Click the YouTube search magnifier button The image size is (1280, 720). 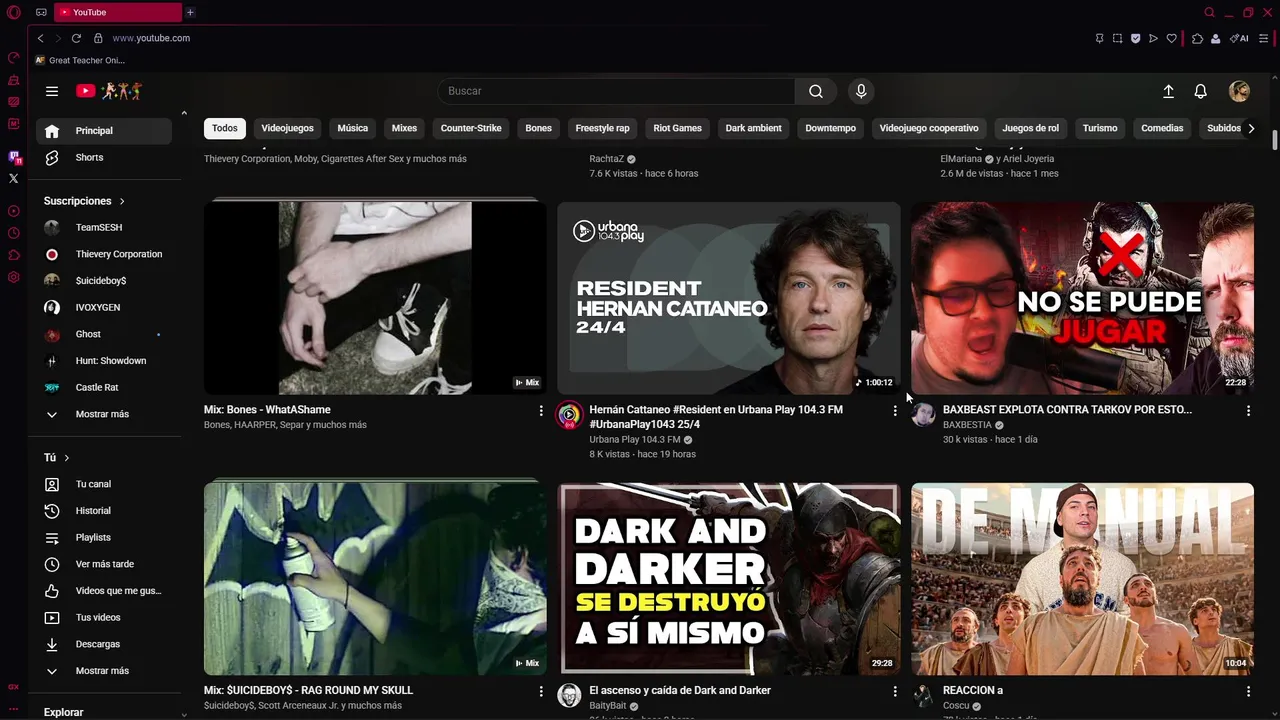click(x=816, y=91)
